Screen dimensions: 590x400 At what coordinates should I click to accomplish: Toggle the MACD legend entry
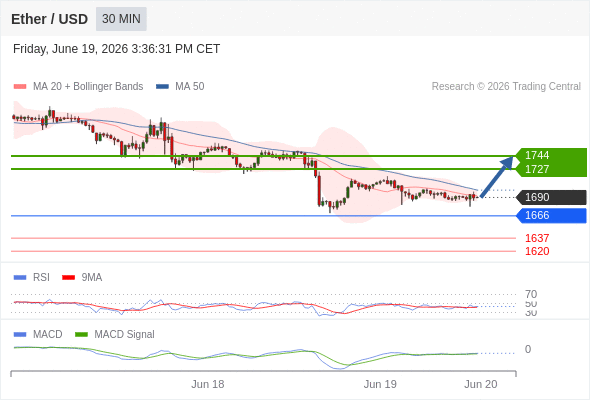click(38, 334)
